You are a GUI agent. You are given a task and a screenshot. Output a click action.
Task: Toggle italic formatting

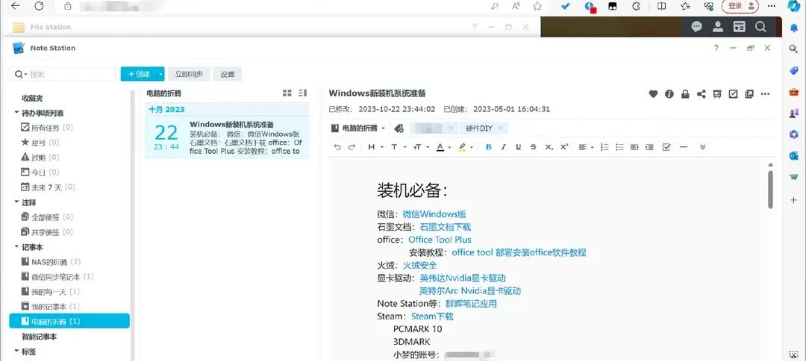pyautogui.click(x=503, y=147)
